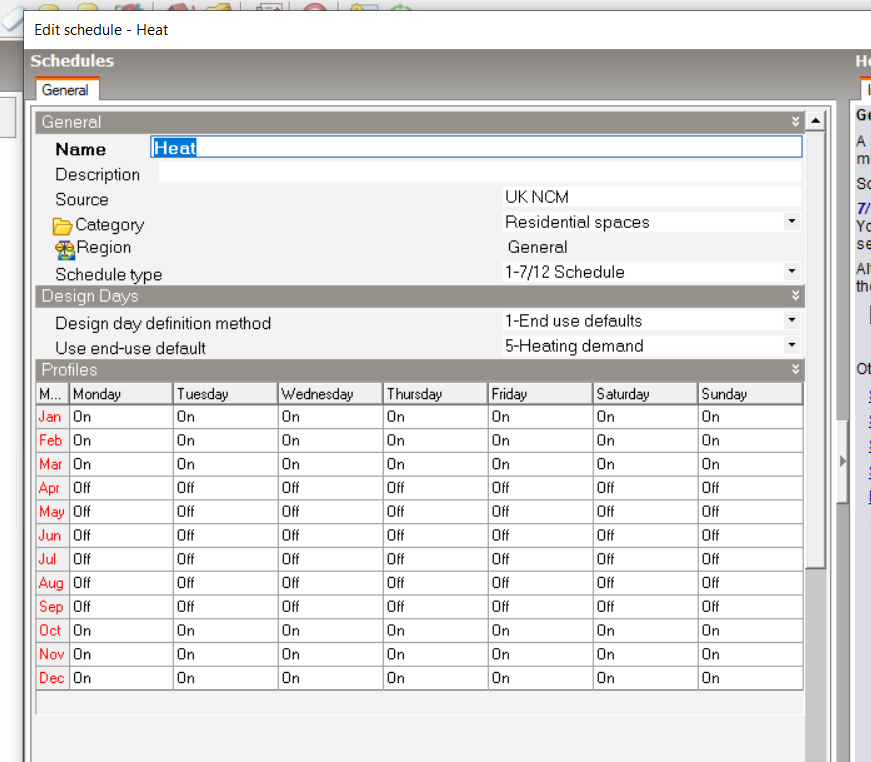Select September Saturday Off cell

point(645,606)
